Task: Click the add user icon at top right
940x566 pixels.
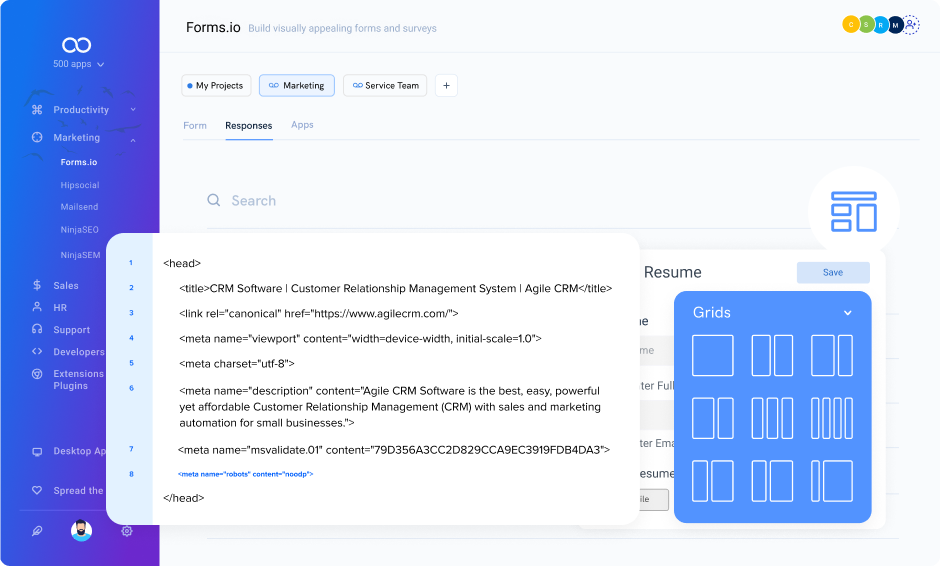Action: tap(911, 25)
